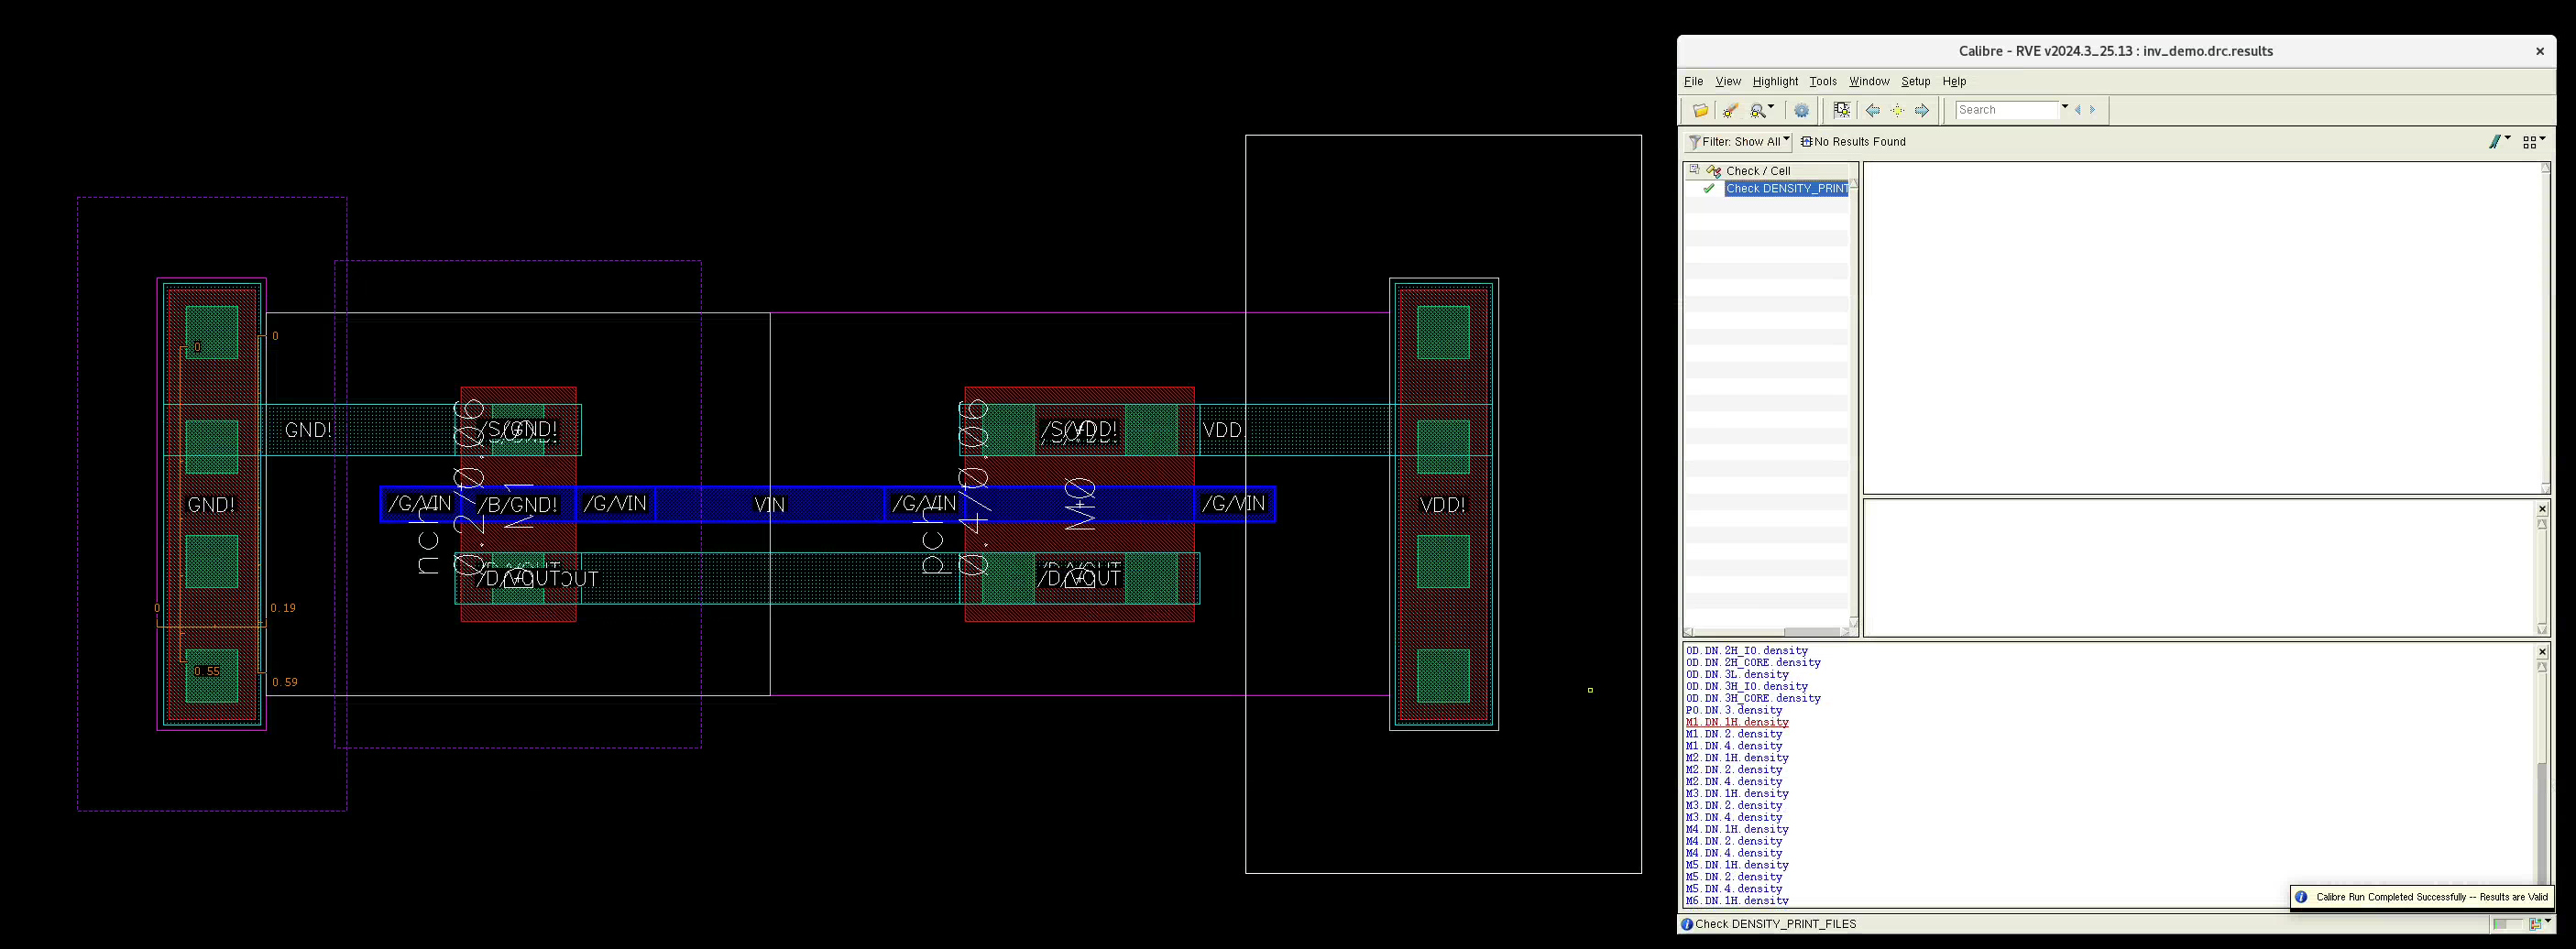Open the M1.DN.1H.density link

1736,722
